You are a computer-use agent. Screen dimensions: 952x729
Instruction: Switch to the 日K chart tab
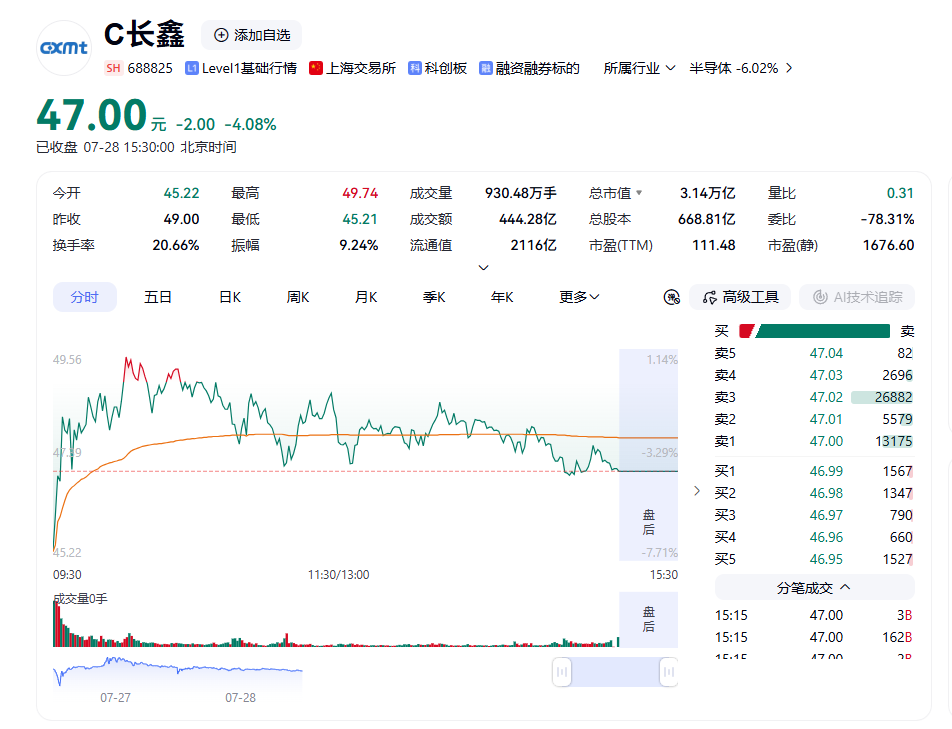[230, 297]
